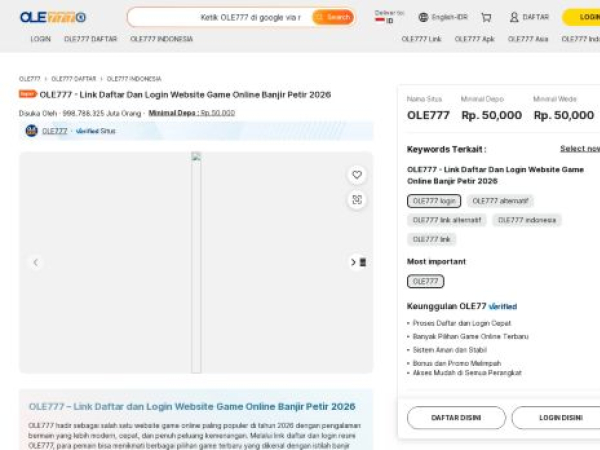Open the LOGIN nav menu item
Viewport: 600px width, 450px height.
(x=41, y=39)
